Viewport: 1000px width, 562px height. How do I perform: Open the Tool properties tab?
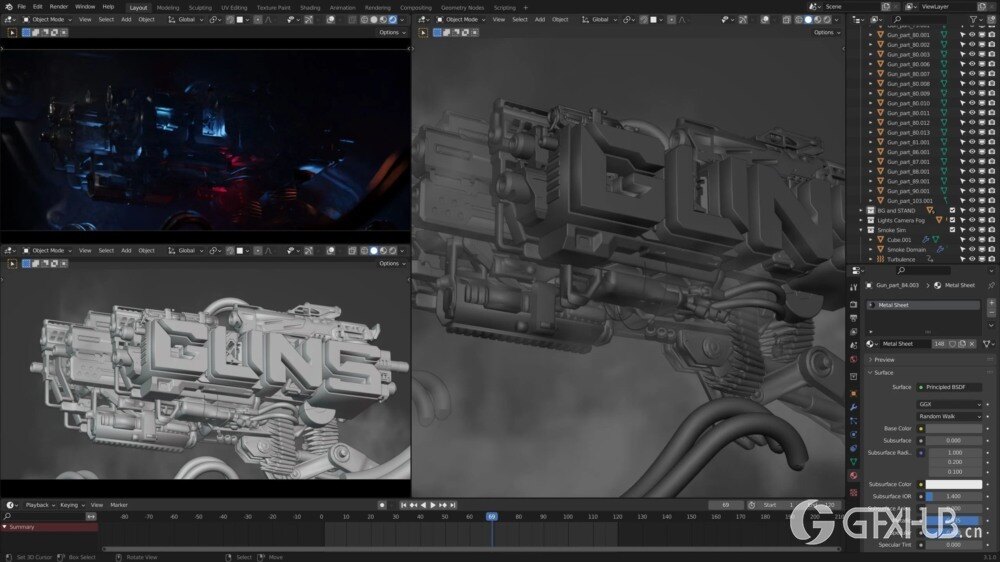pos(853,288)
